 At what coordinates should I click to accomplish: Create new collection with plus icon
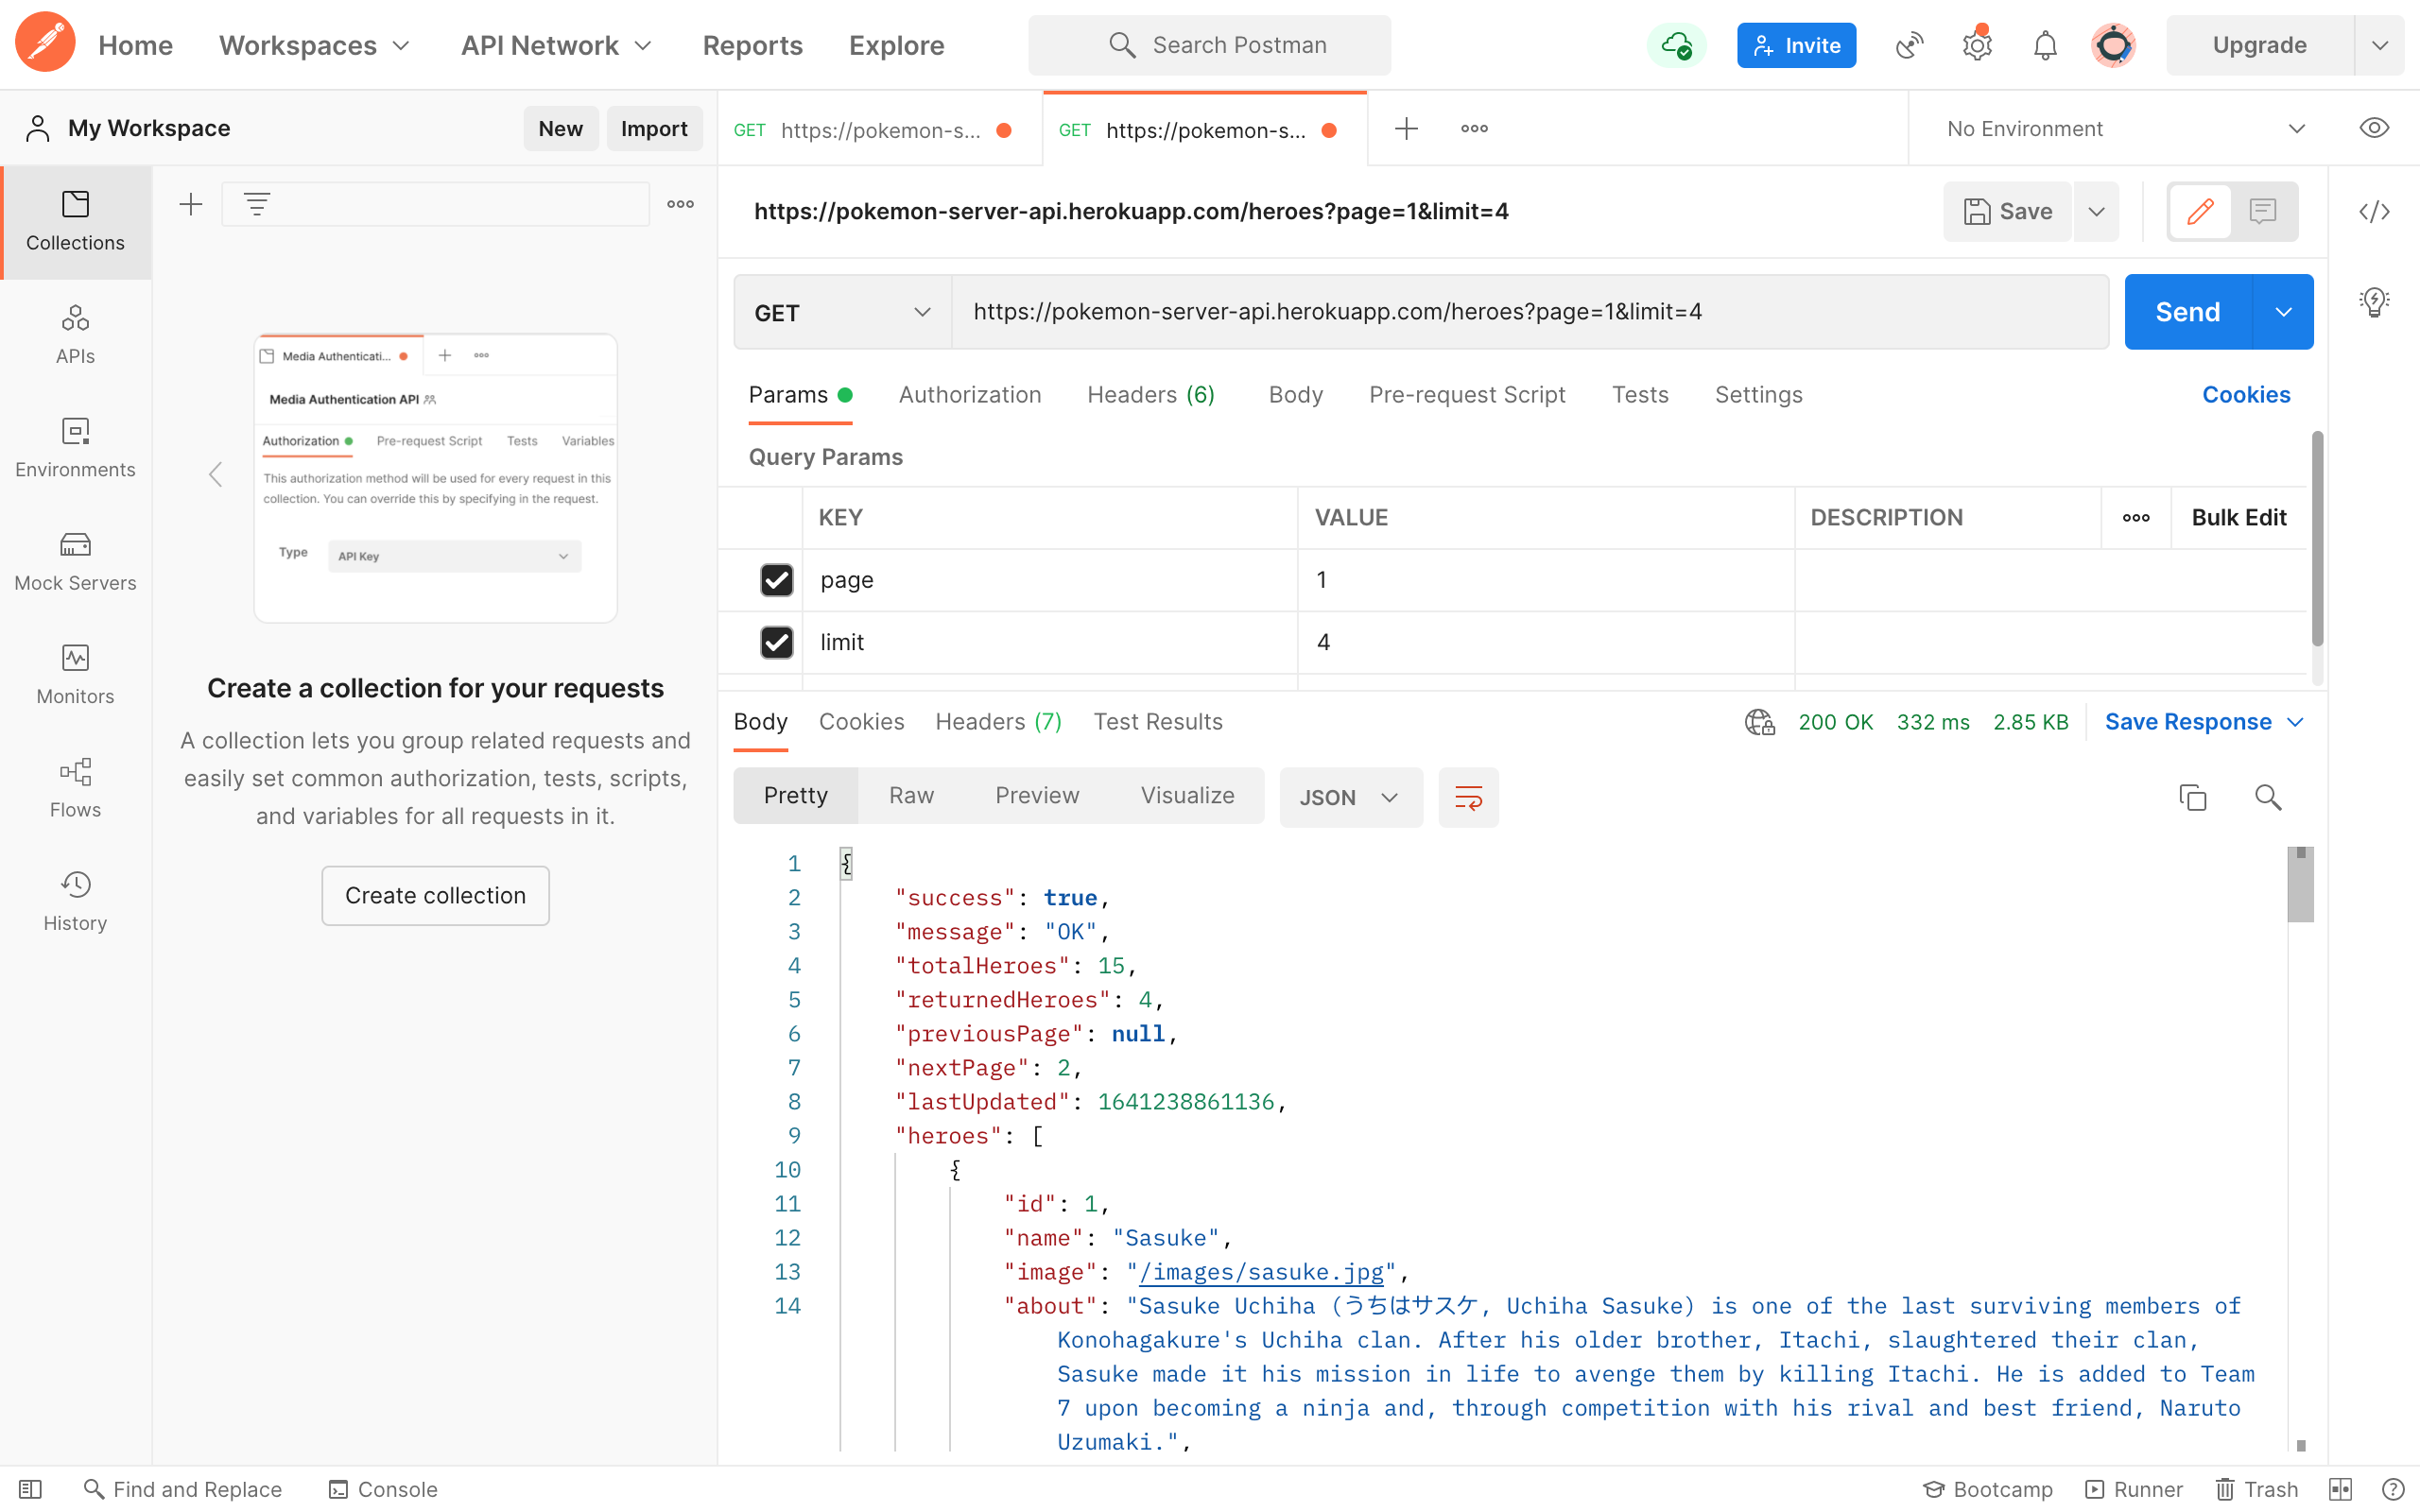click(x=191, y=204)
